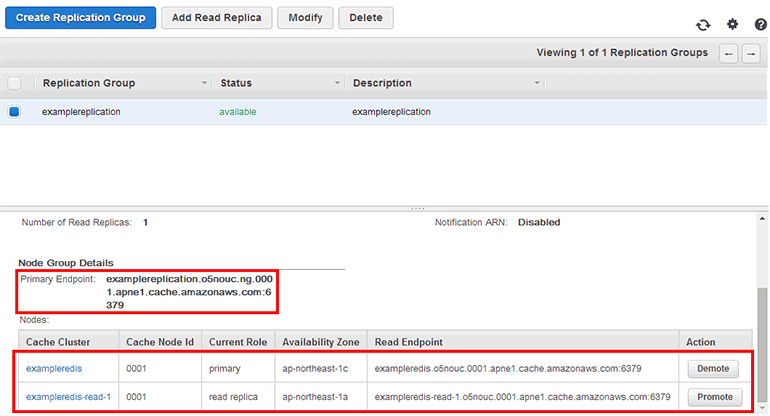Open the Replication Group column filter dropdown
The height and width of the screenshot is (416, 770).
[x=205, y=83]
